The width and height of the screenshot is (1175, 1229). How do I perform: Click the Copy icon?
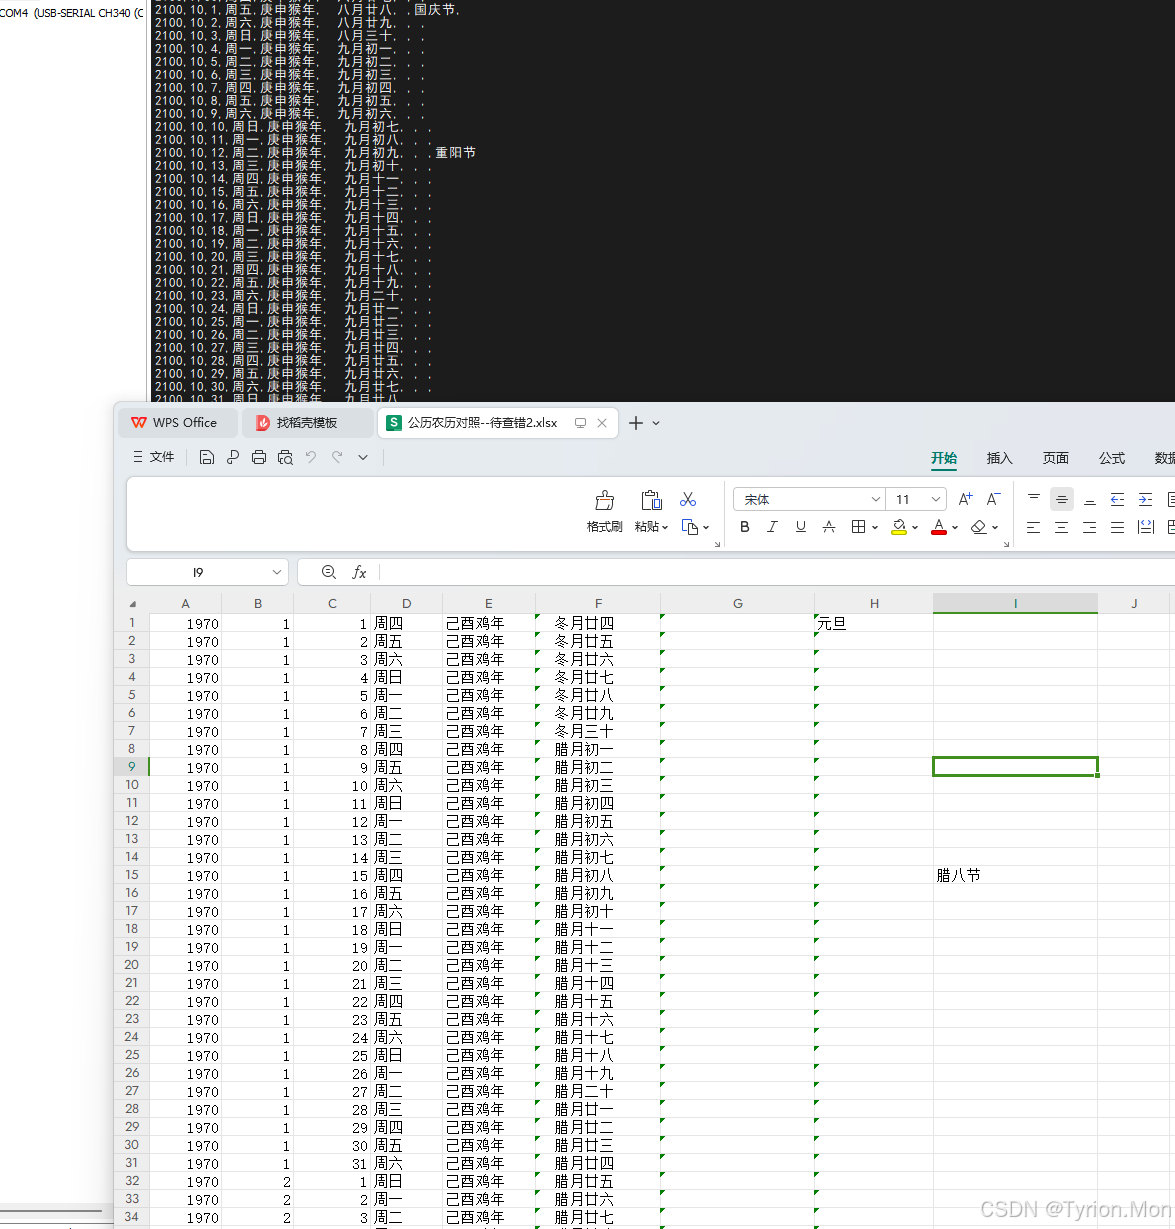(x=690, y=527)
